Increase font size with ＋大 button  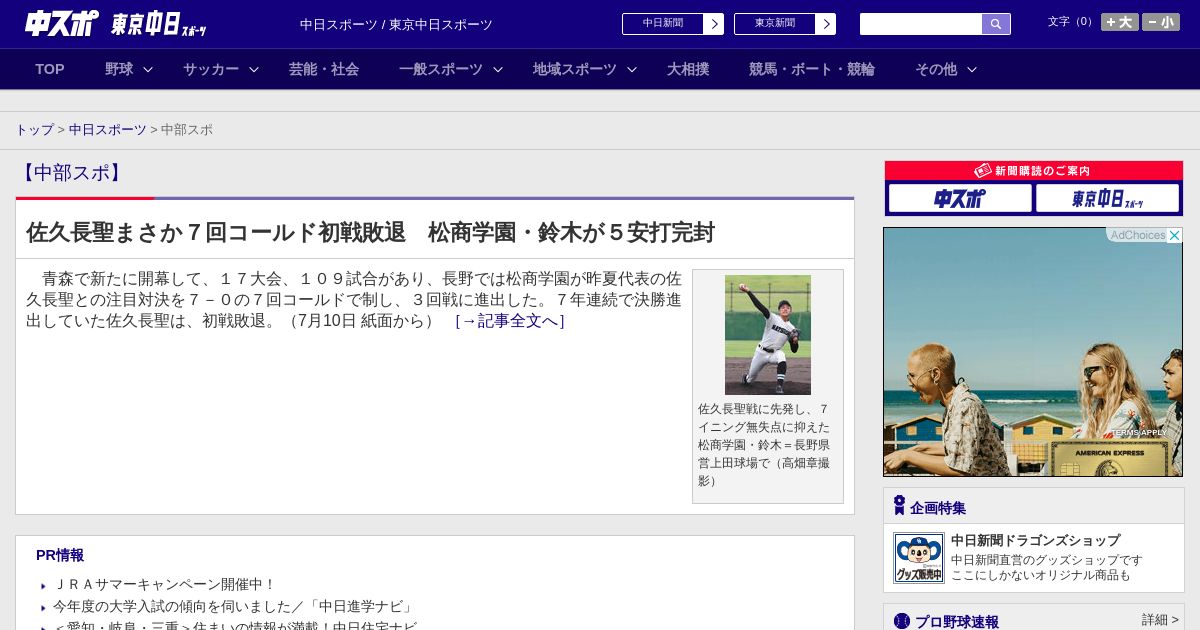pyautogui.click(x=1120, y=22)
